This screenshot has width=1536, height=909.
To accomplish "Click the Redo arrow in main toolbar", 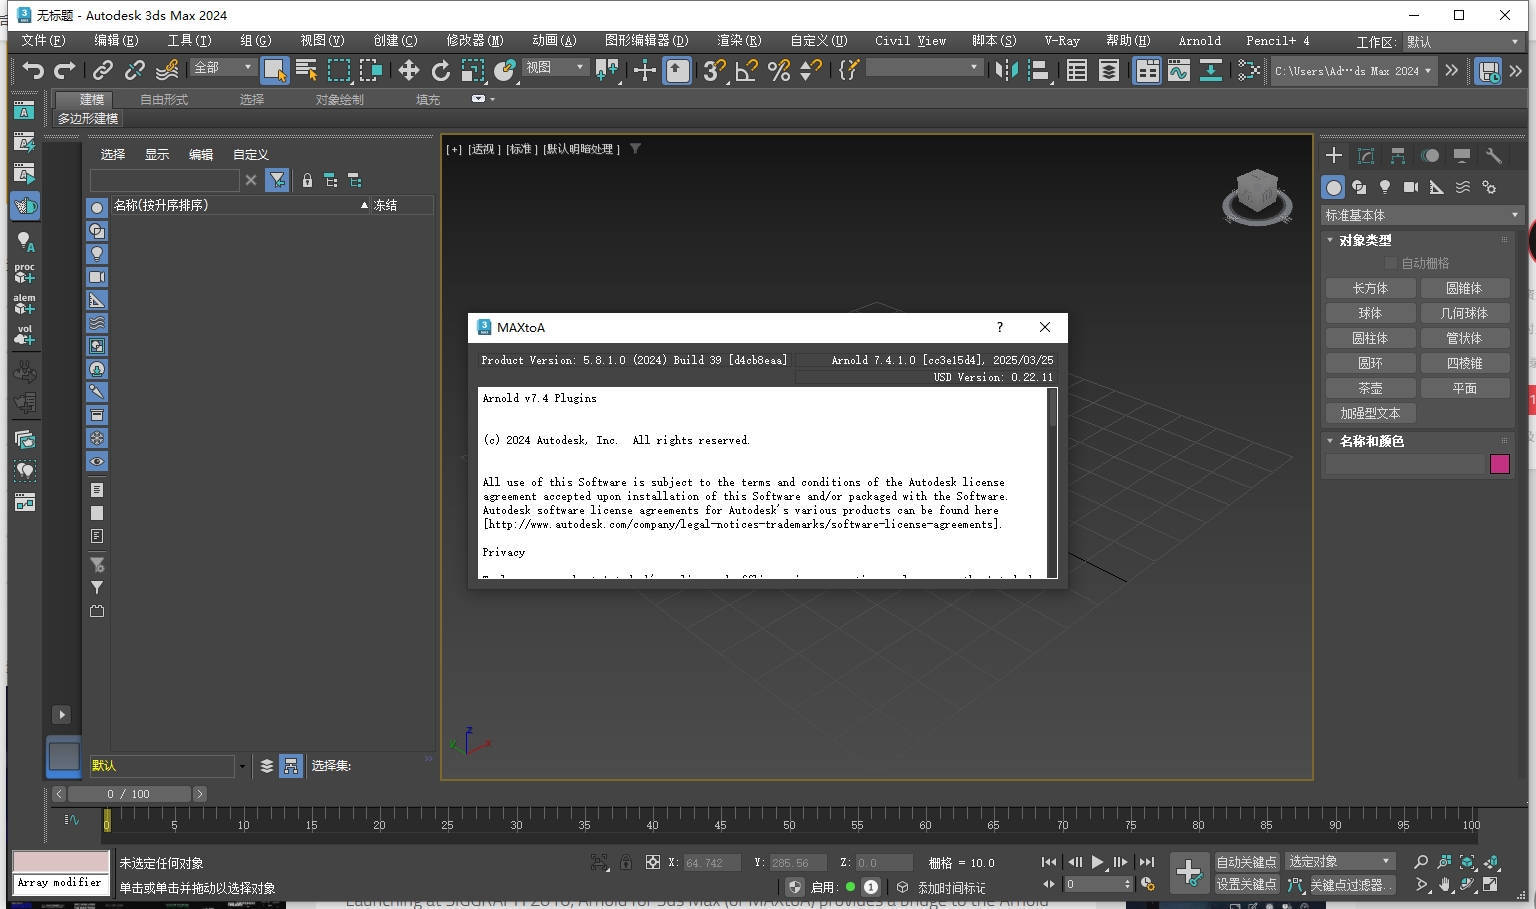I will (65, 70).
